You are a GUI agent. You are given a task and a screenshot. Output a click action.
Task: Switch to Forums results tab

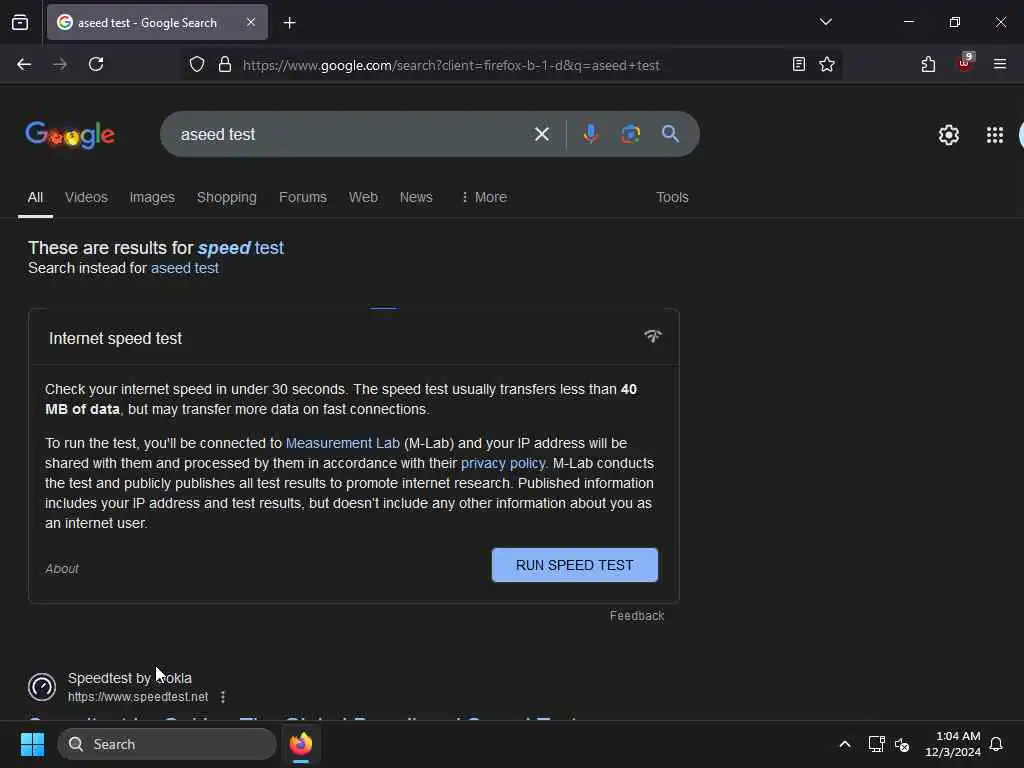(303, 197)
